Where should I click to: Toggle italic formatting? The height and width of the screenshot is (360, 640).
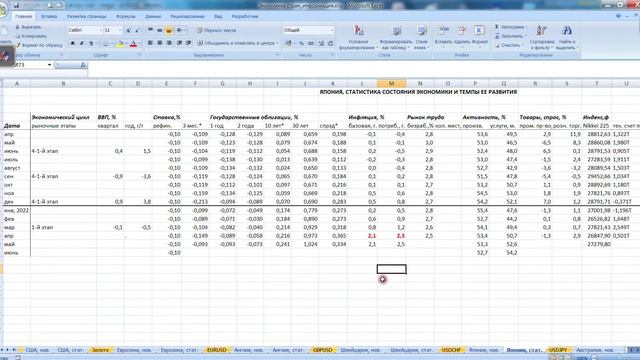point(82,43)
